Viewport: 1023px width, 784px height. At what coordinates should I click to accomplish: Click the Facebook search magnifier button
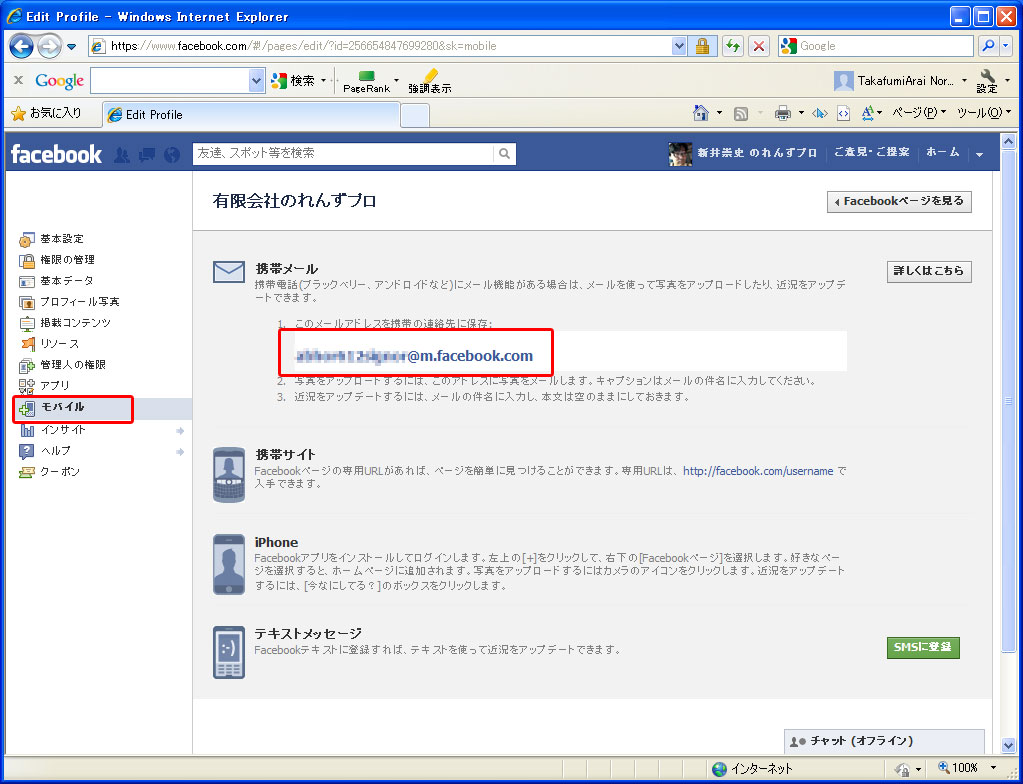tap(504, 153)
